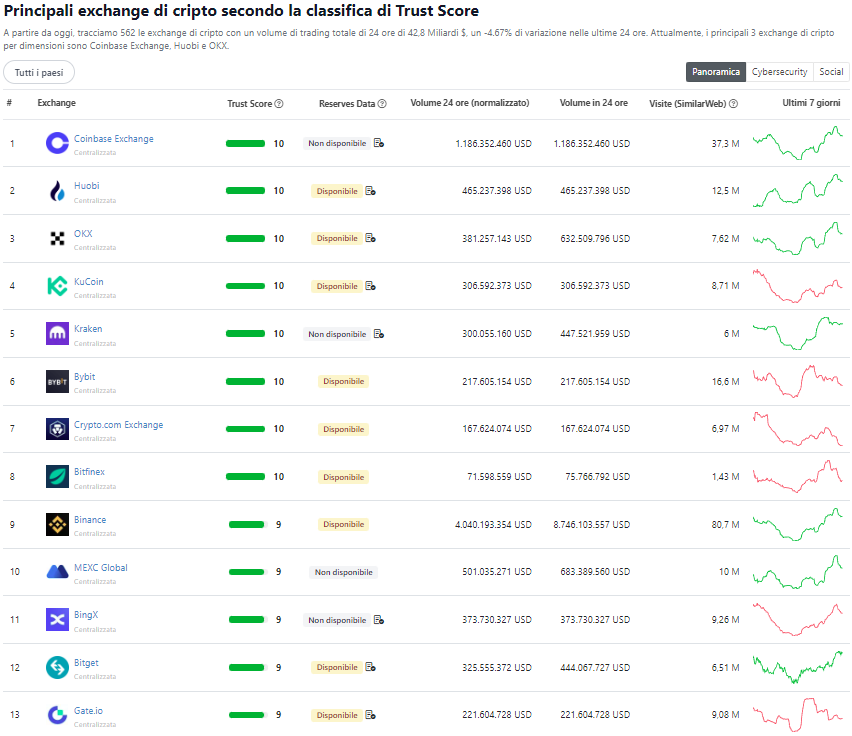This screenshot has height=736, width=852.
Task: Click Binance Disponibile reserves badge
Action: (x=343, y=524)
